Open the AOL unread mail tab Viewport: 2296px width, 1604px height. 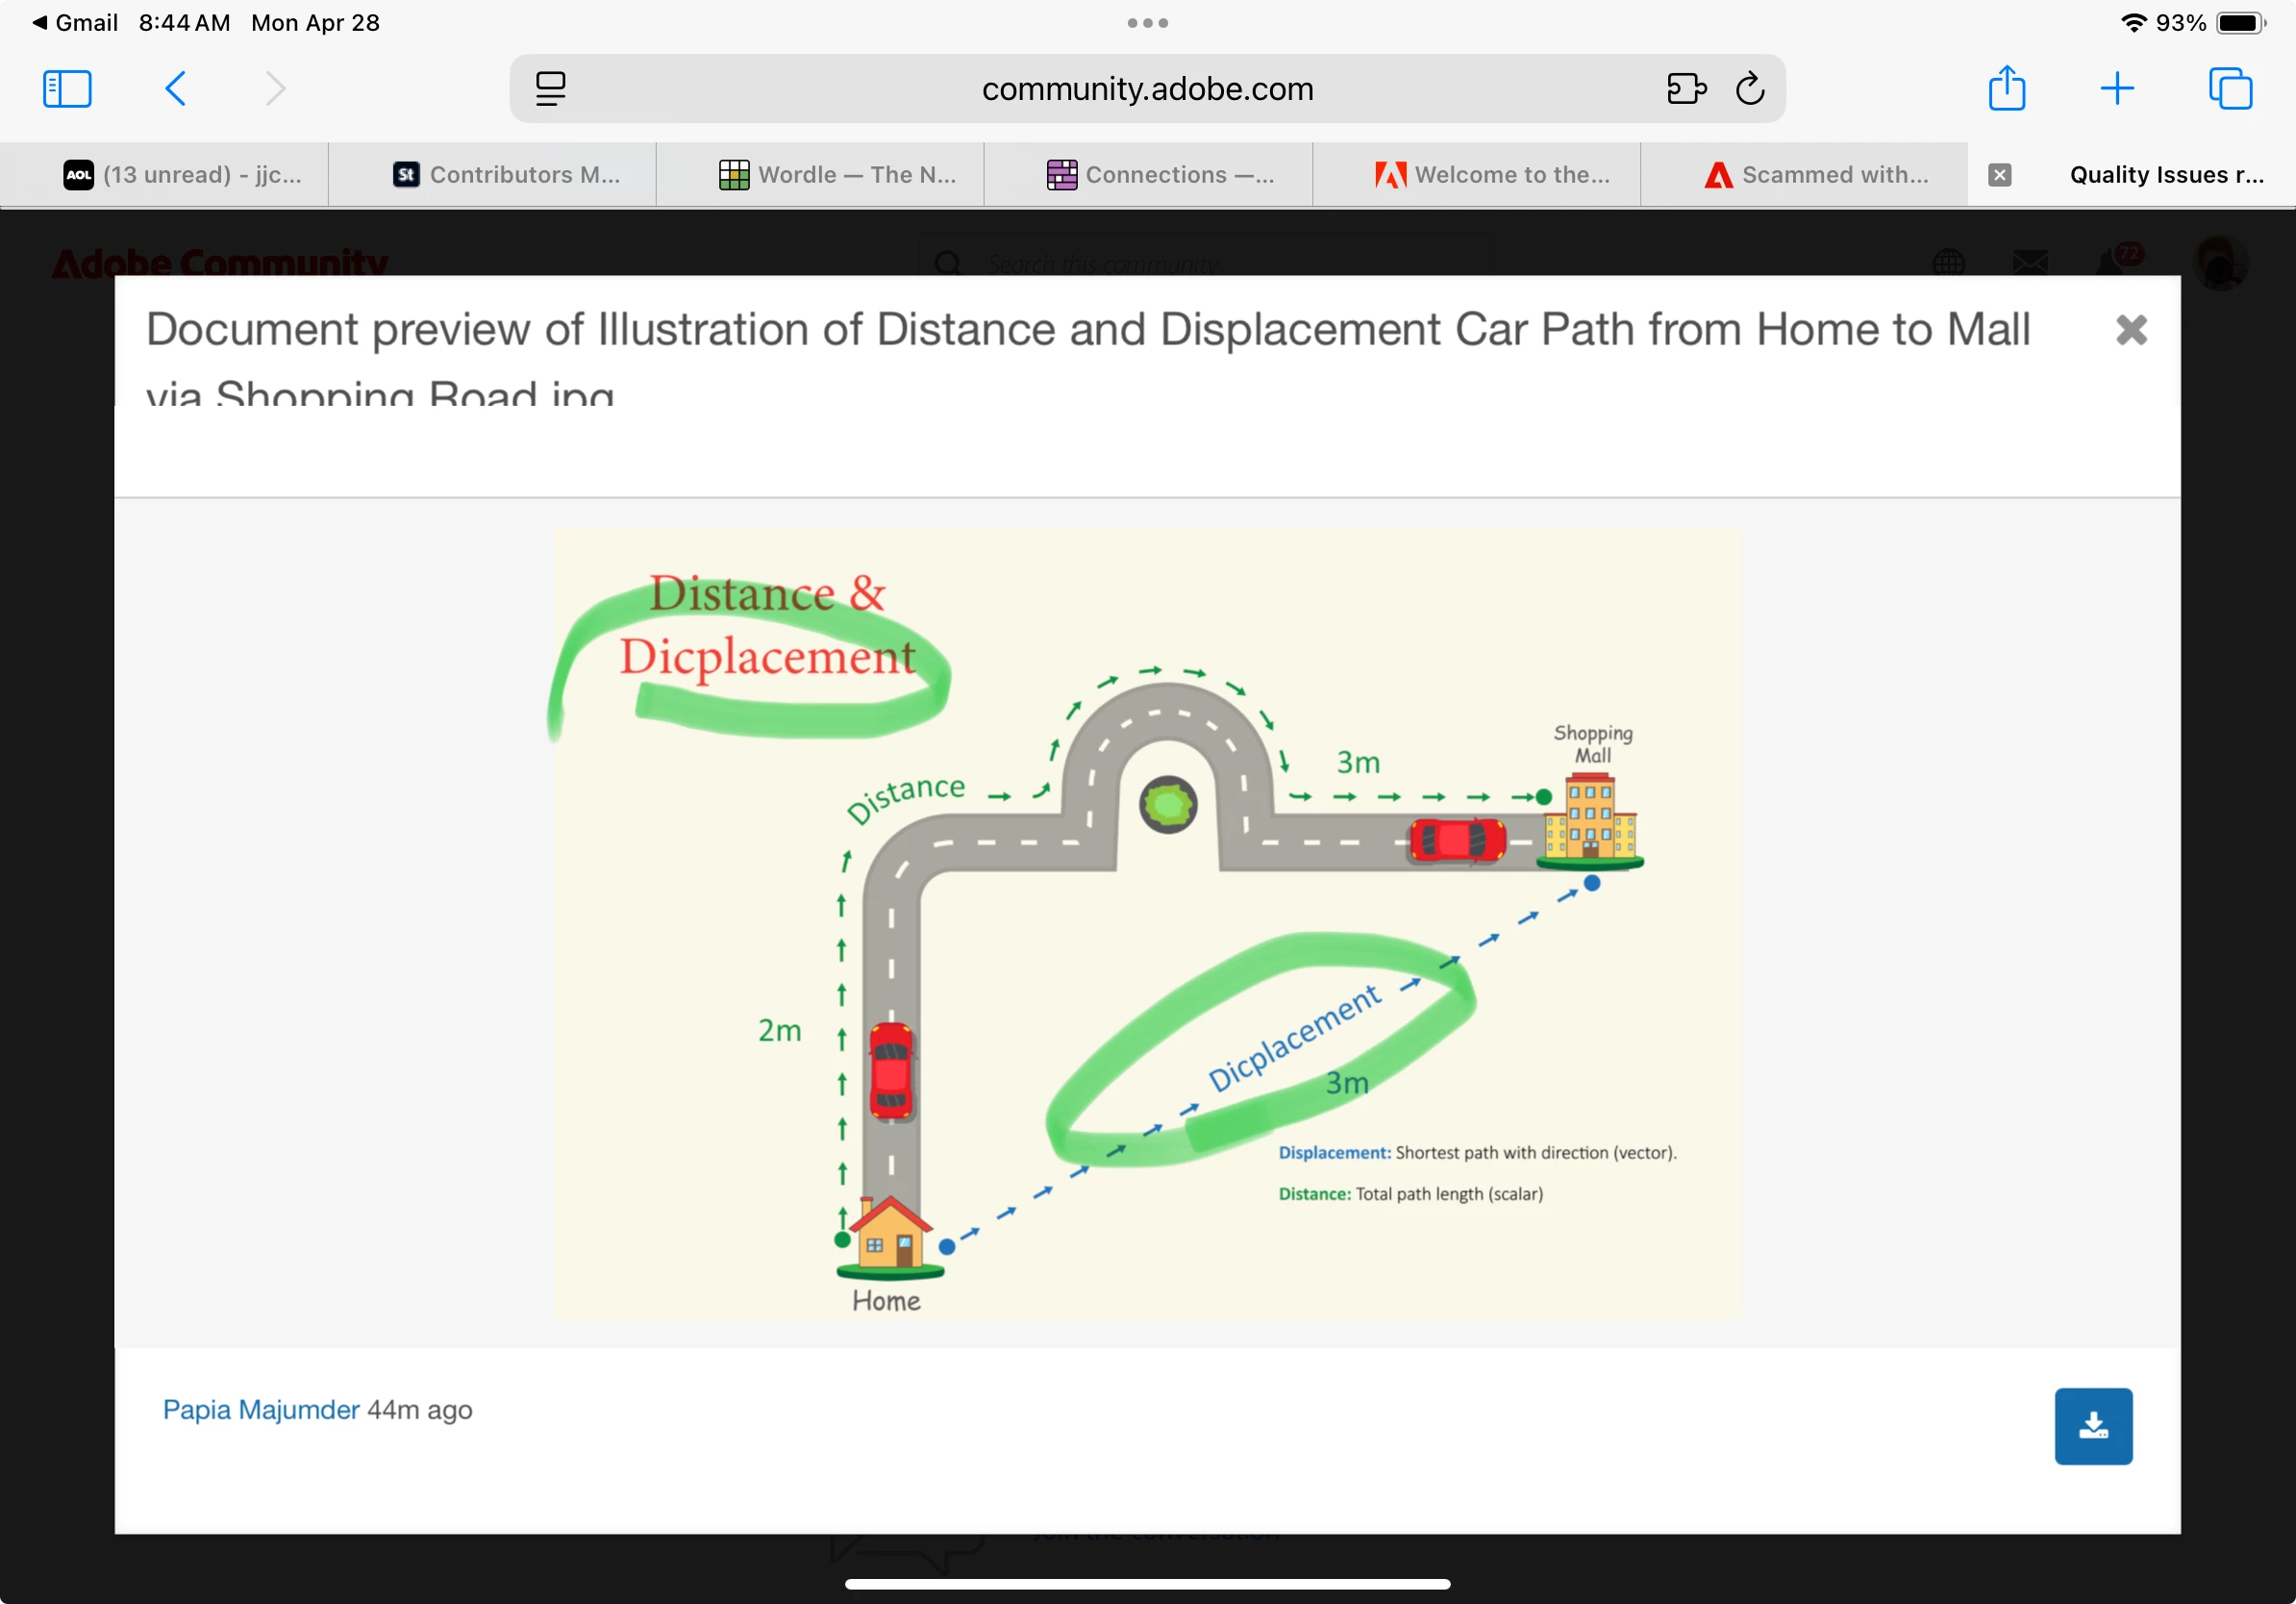[182, 175]
